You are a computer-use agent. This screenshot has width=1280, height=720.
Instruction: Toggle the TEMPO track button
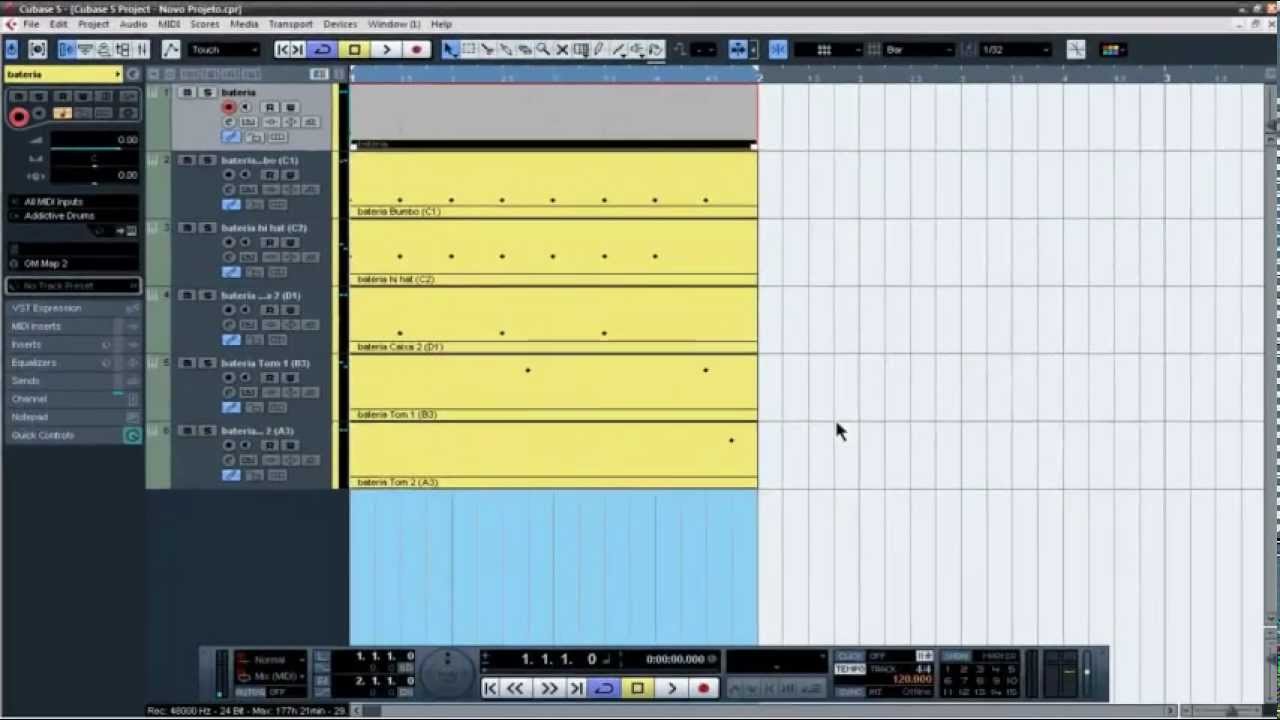coord(849,669)
